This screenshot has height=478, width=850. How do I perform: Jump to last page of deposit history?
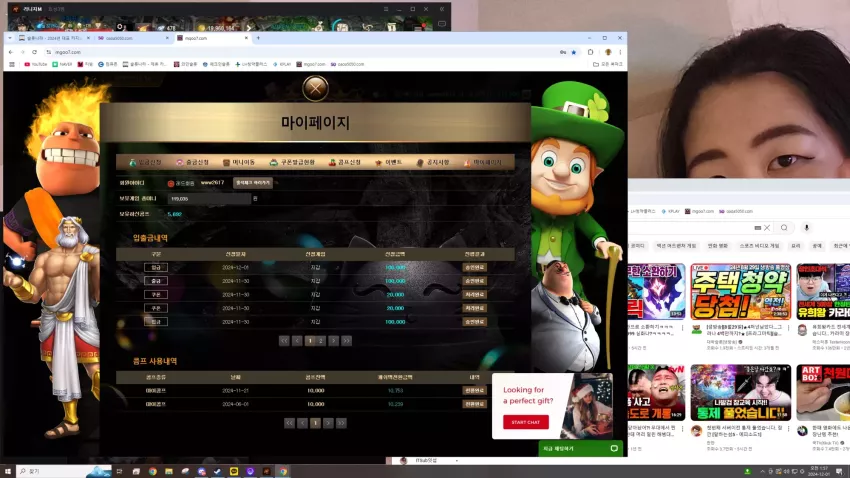click(x=346, y=341)
